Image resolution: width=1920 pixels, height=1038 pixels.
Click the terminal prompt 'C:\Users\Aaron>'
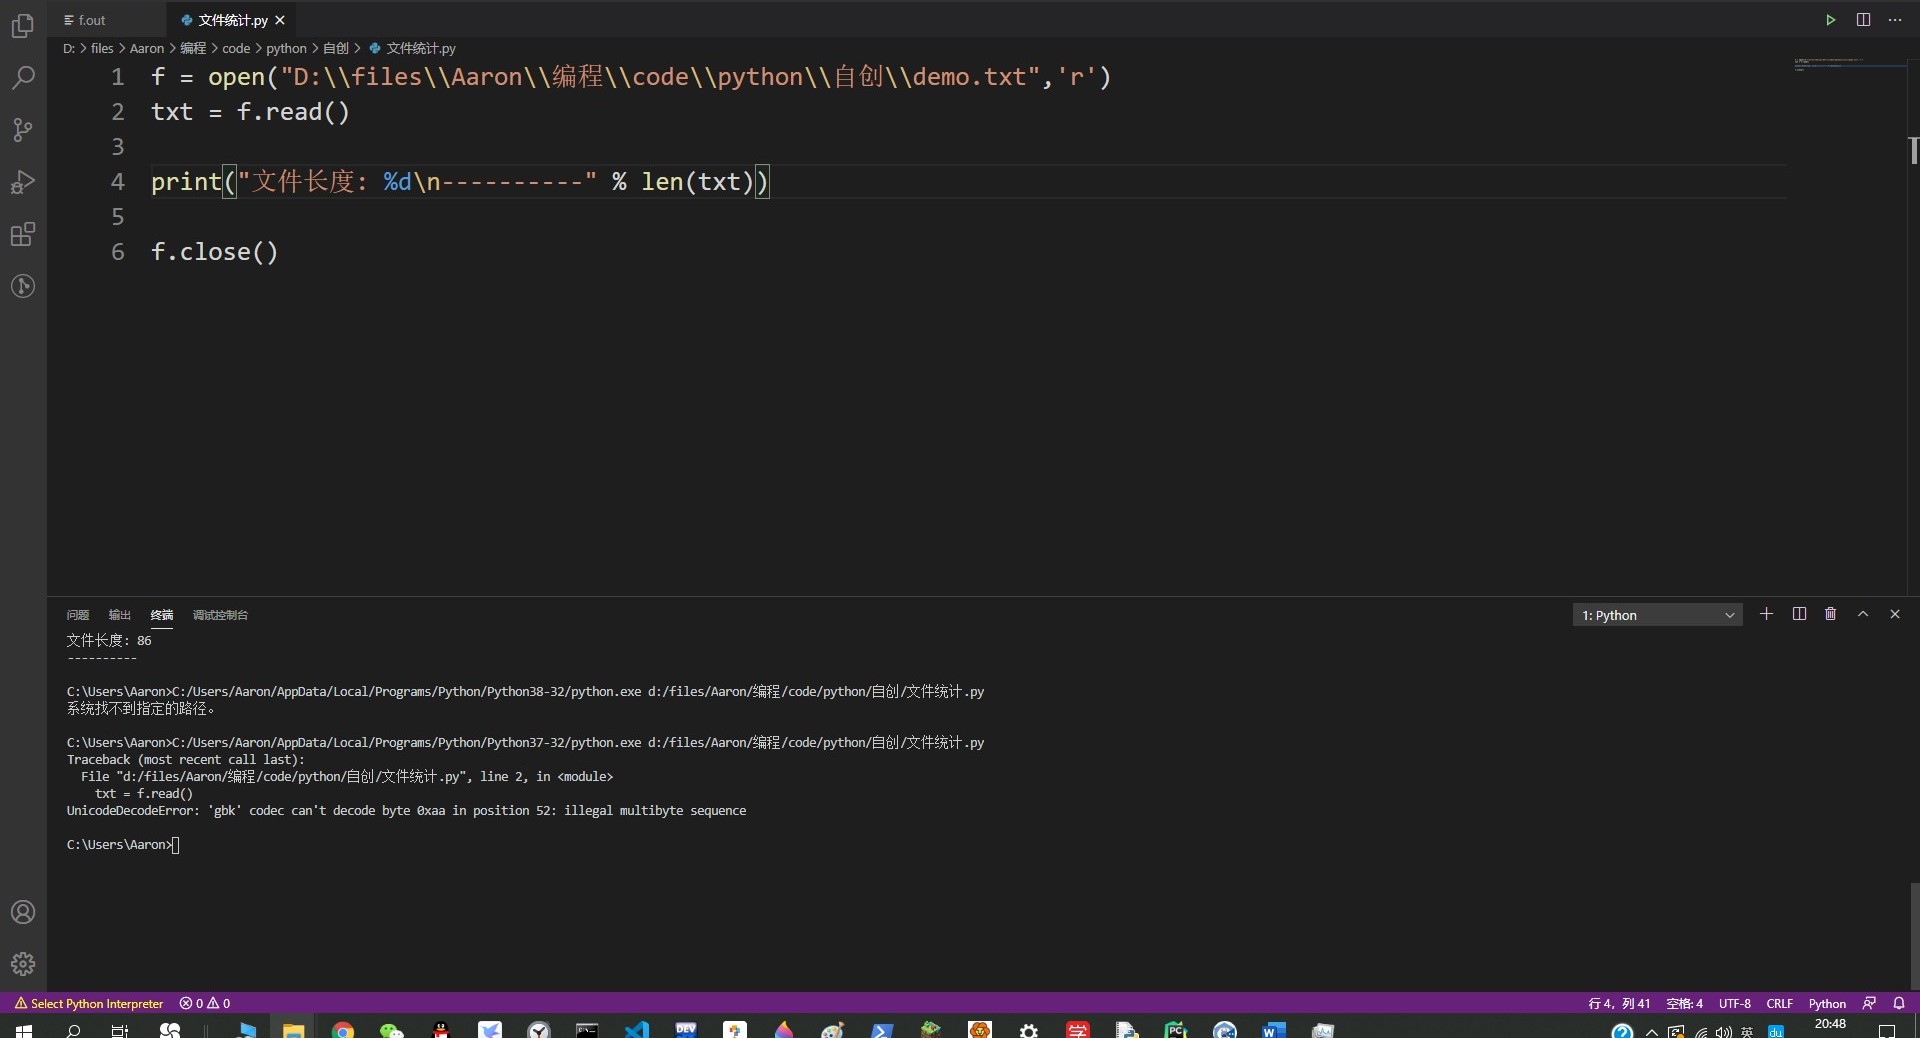119,844
